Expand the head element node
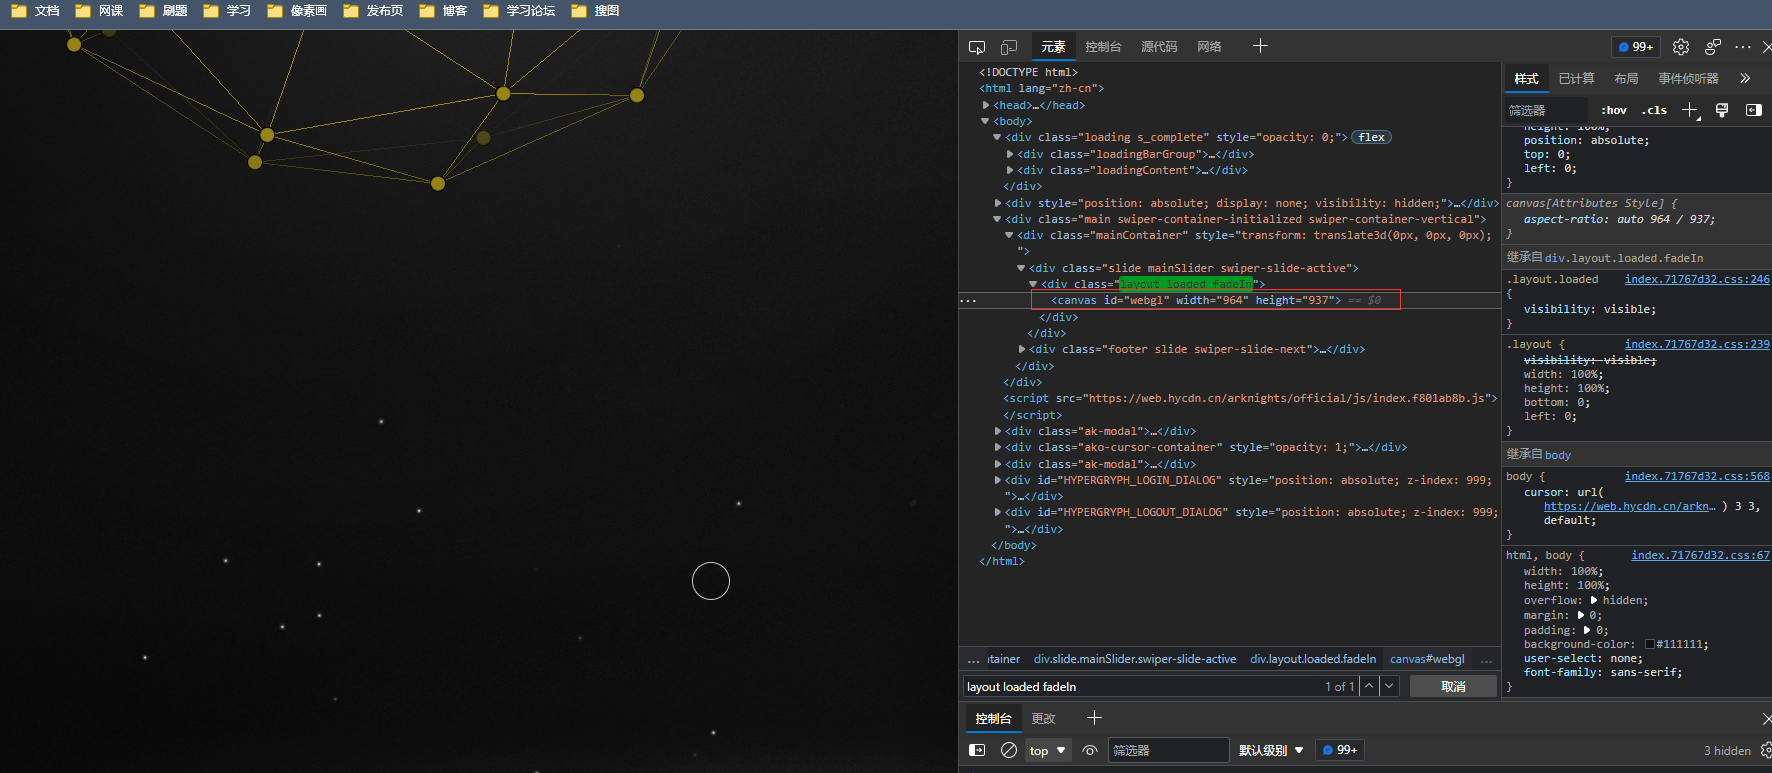 (x=986, y=105)
